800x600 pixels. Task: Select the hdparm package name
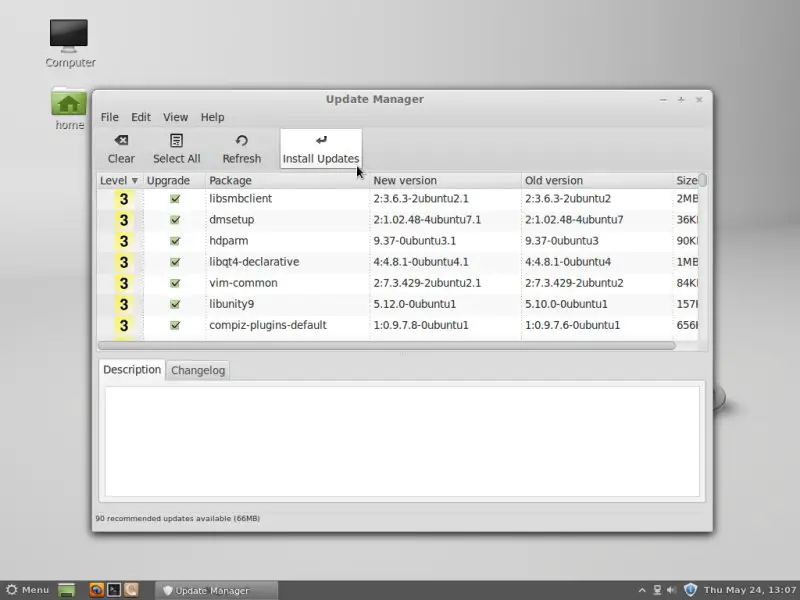tap(229, 240)
